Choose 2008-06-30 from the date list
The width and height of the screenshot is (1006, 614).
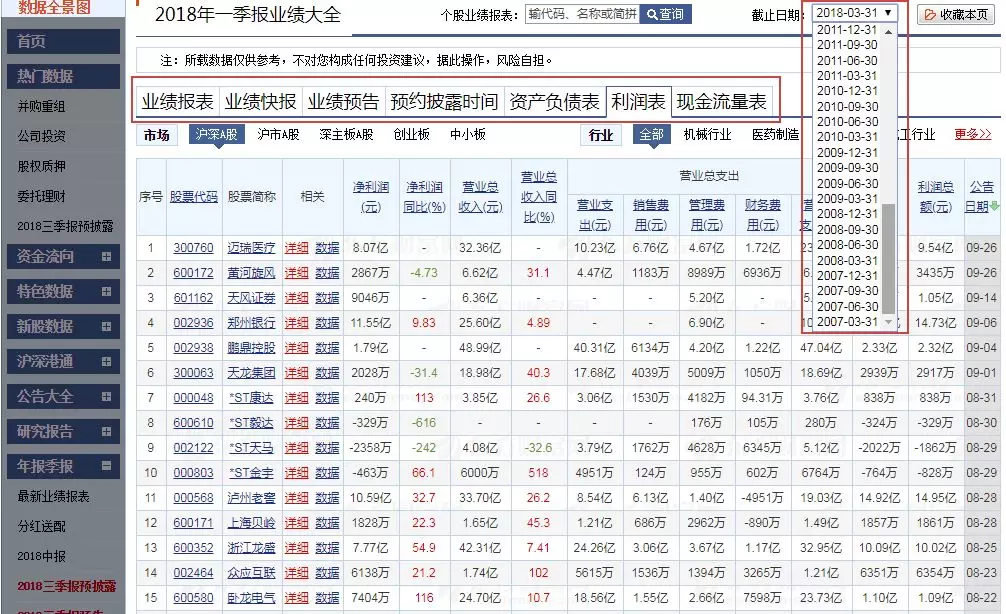coord(847,245)
